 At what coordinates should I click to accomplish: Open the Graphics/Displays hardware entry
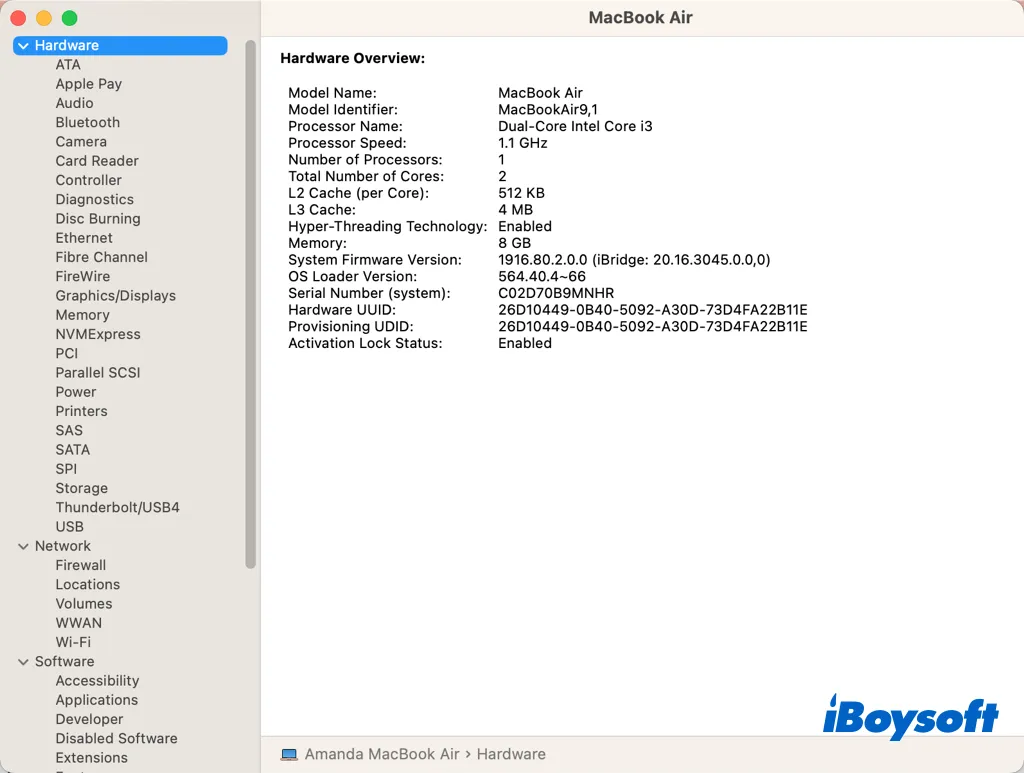115,296
